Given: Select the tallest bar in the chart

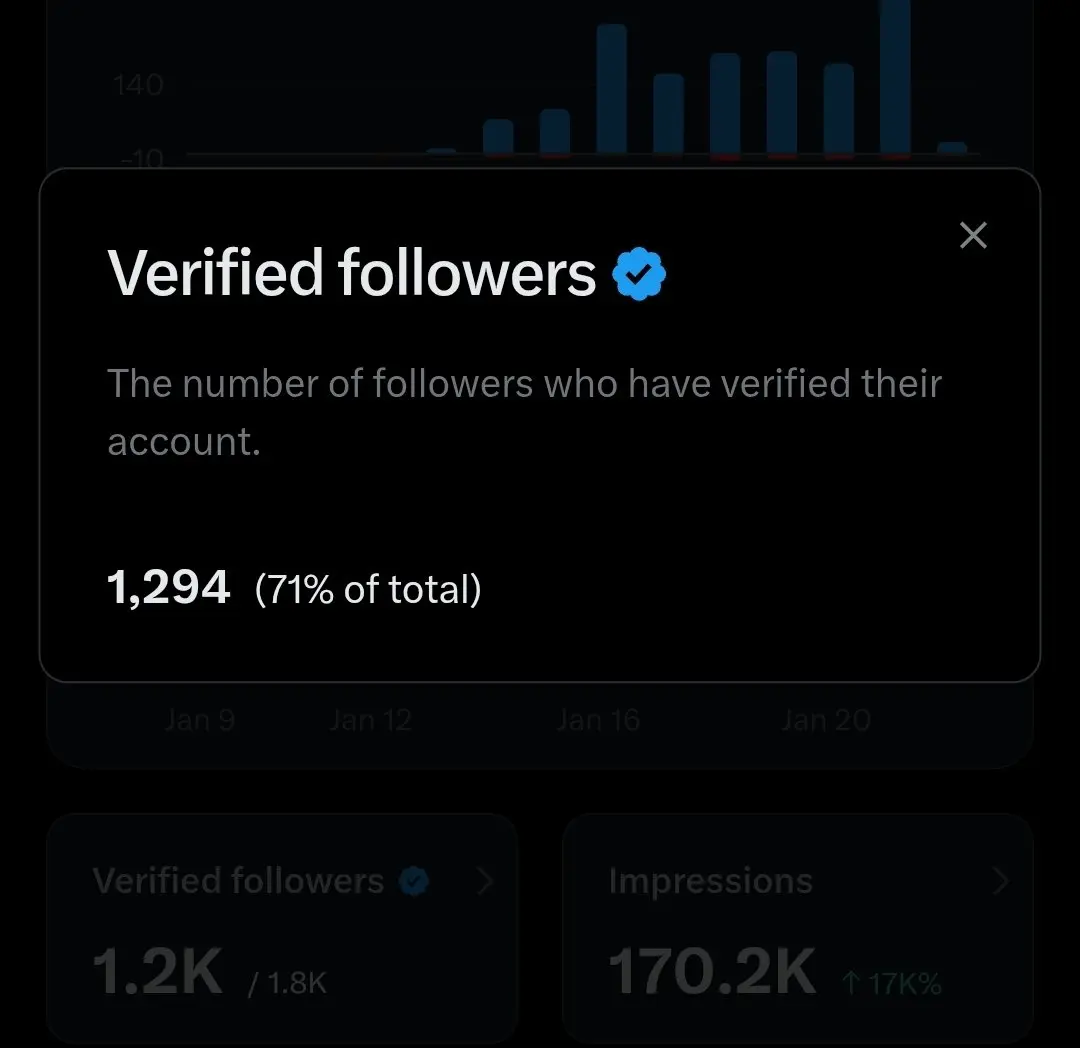Looking at the screenshot, I should 895,78.
